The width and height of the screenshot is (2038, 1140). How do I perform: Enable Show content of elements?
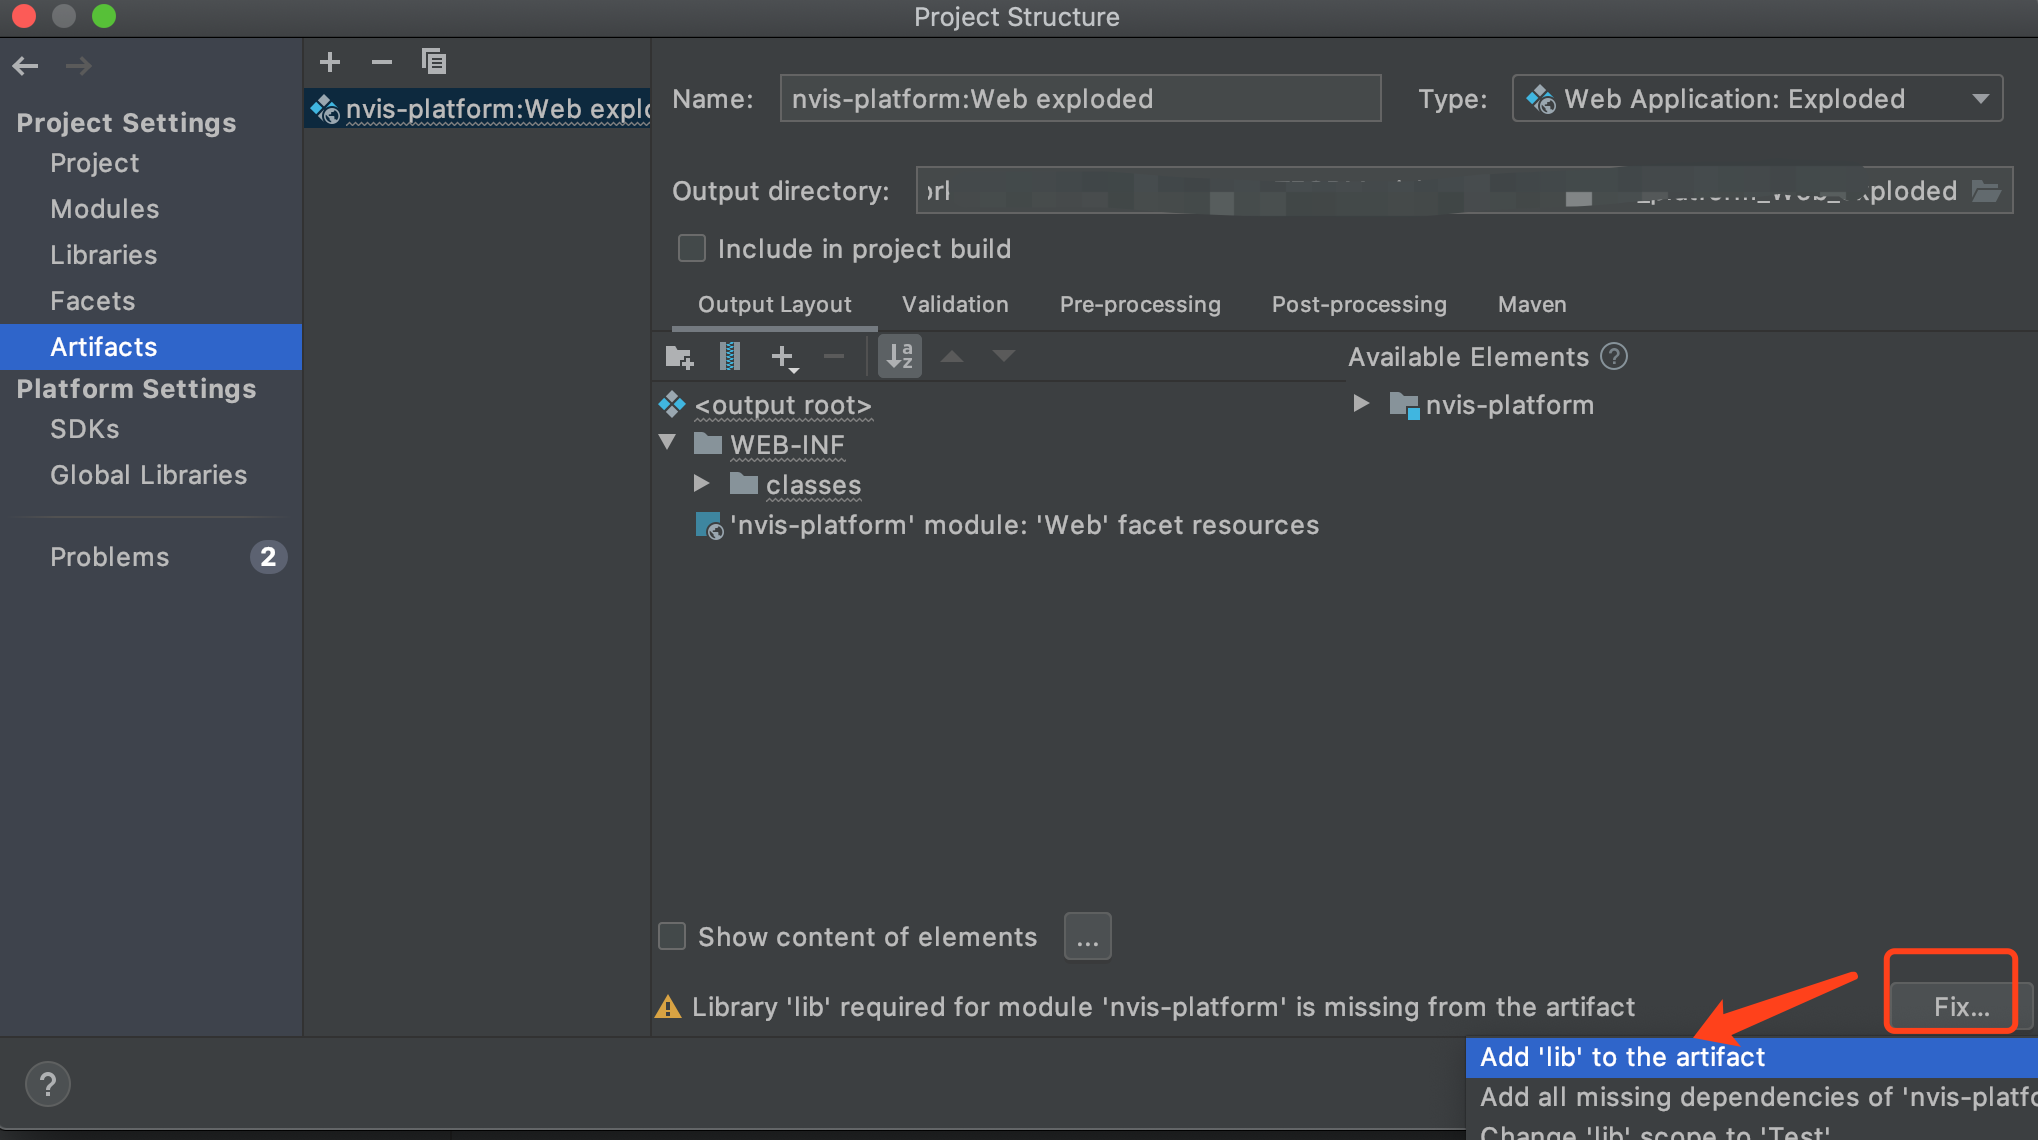coord(672,936)
